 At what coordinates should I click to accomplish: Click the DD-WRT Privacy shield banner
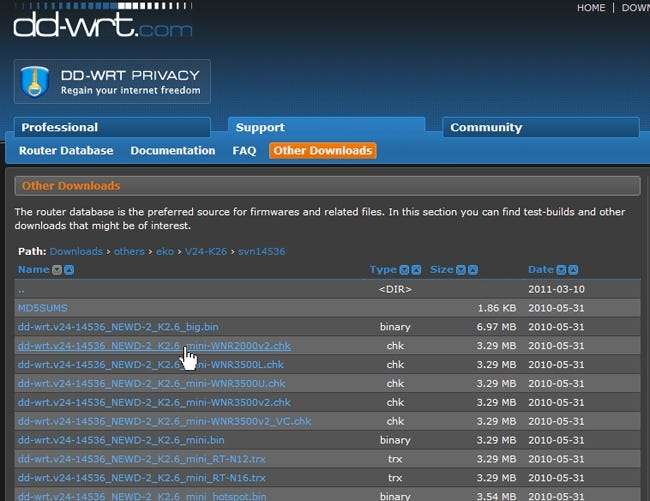point(113,82)
